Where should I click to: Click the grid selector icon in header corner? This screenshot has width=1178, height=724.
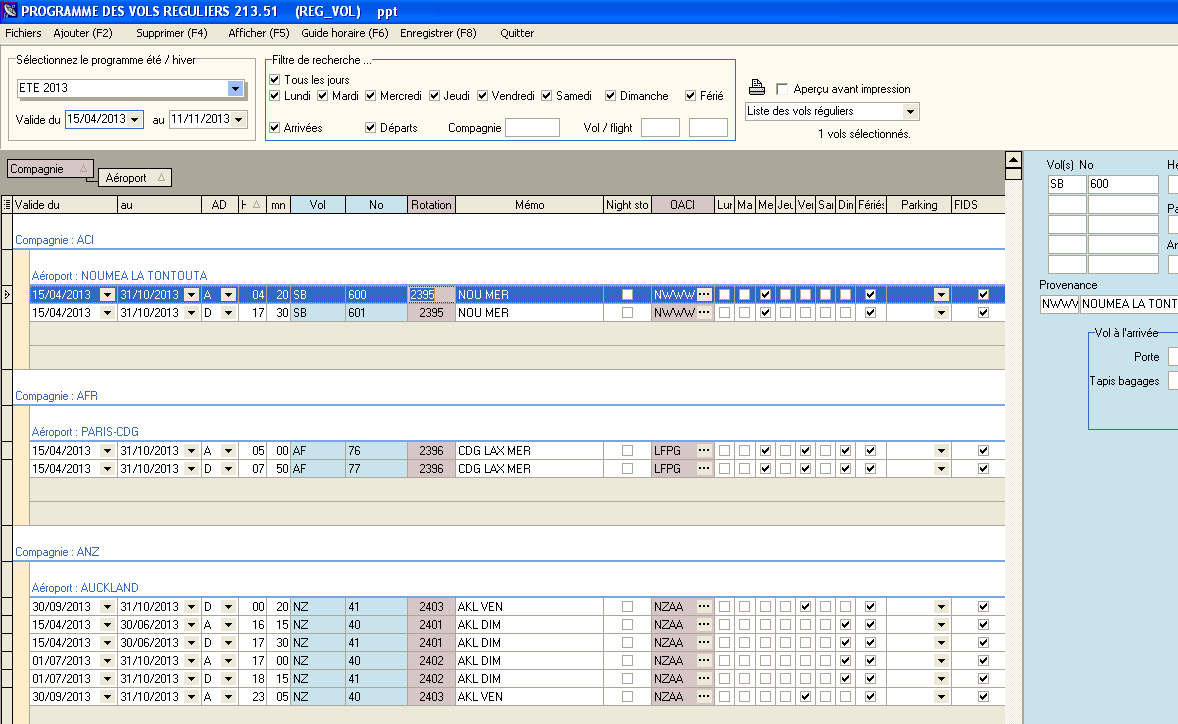7,205
